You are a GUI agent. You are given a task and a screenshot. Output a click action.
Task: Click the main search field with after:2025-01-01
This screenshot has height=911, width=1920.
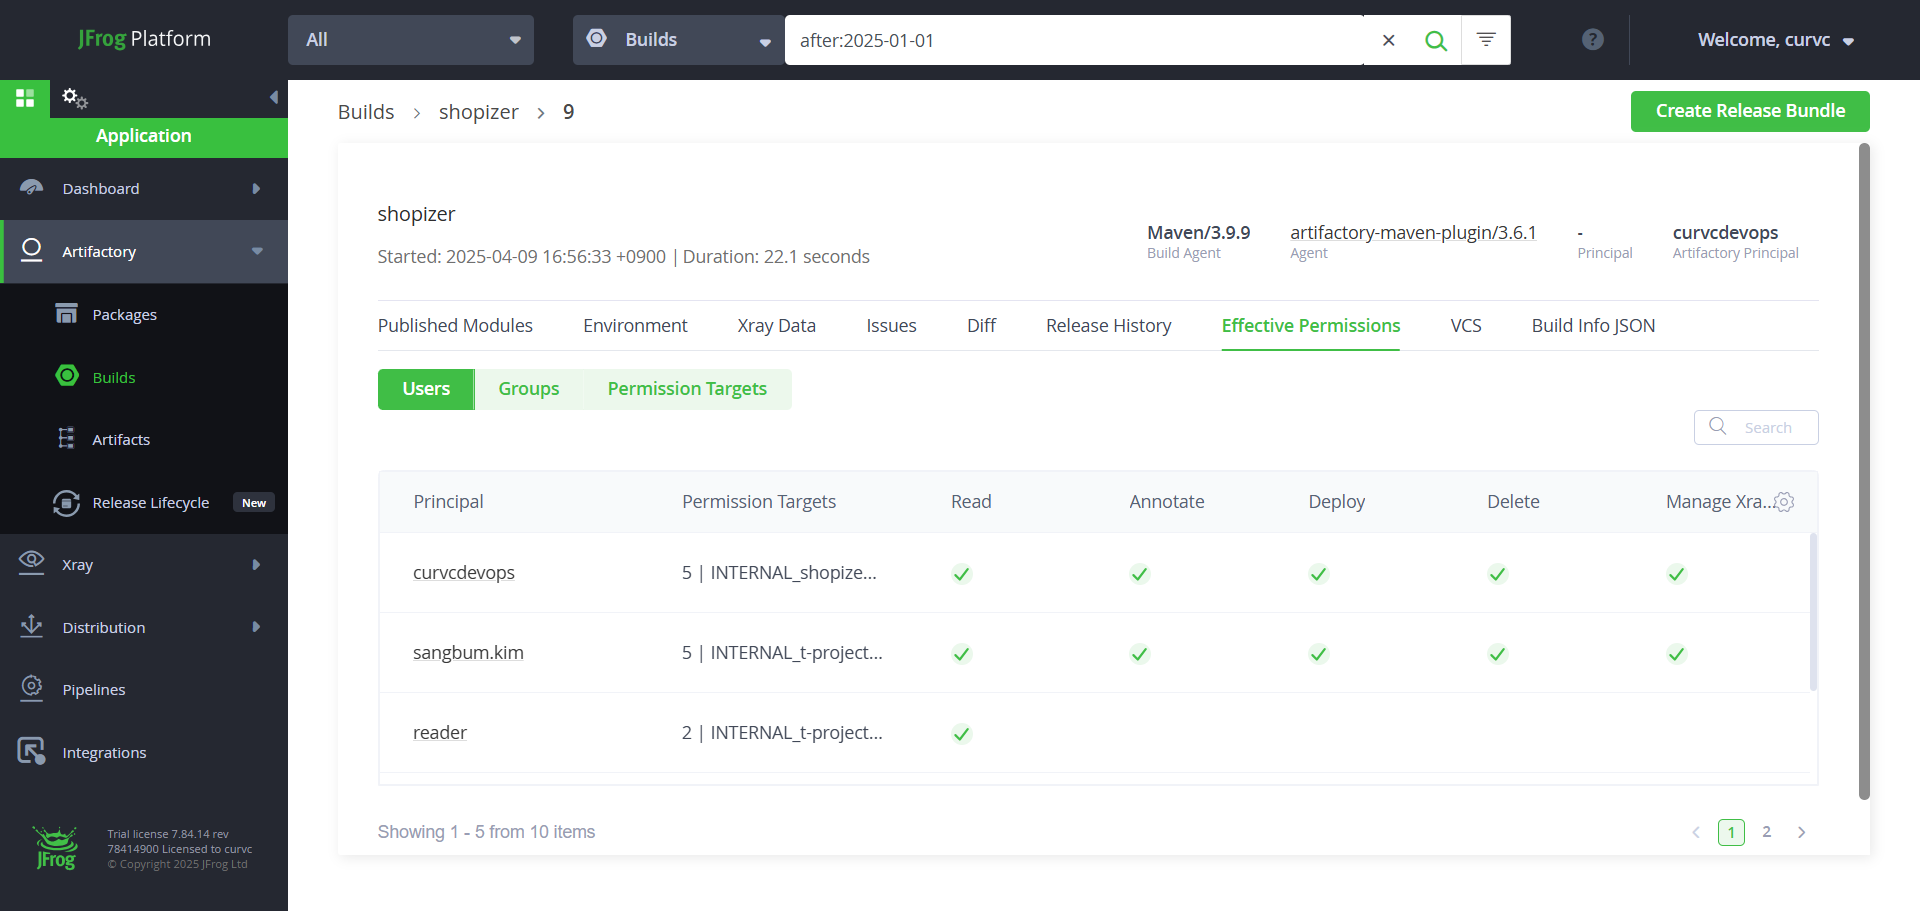pyautogui.click(x=1074, y=40)
